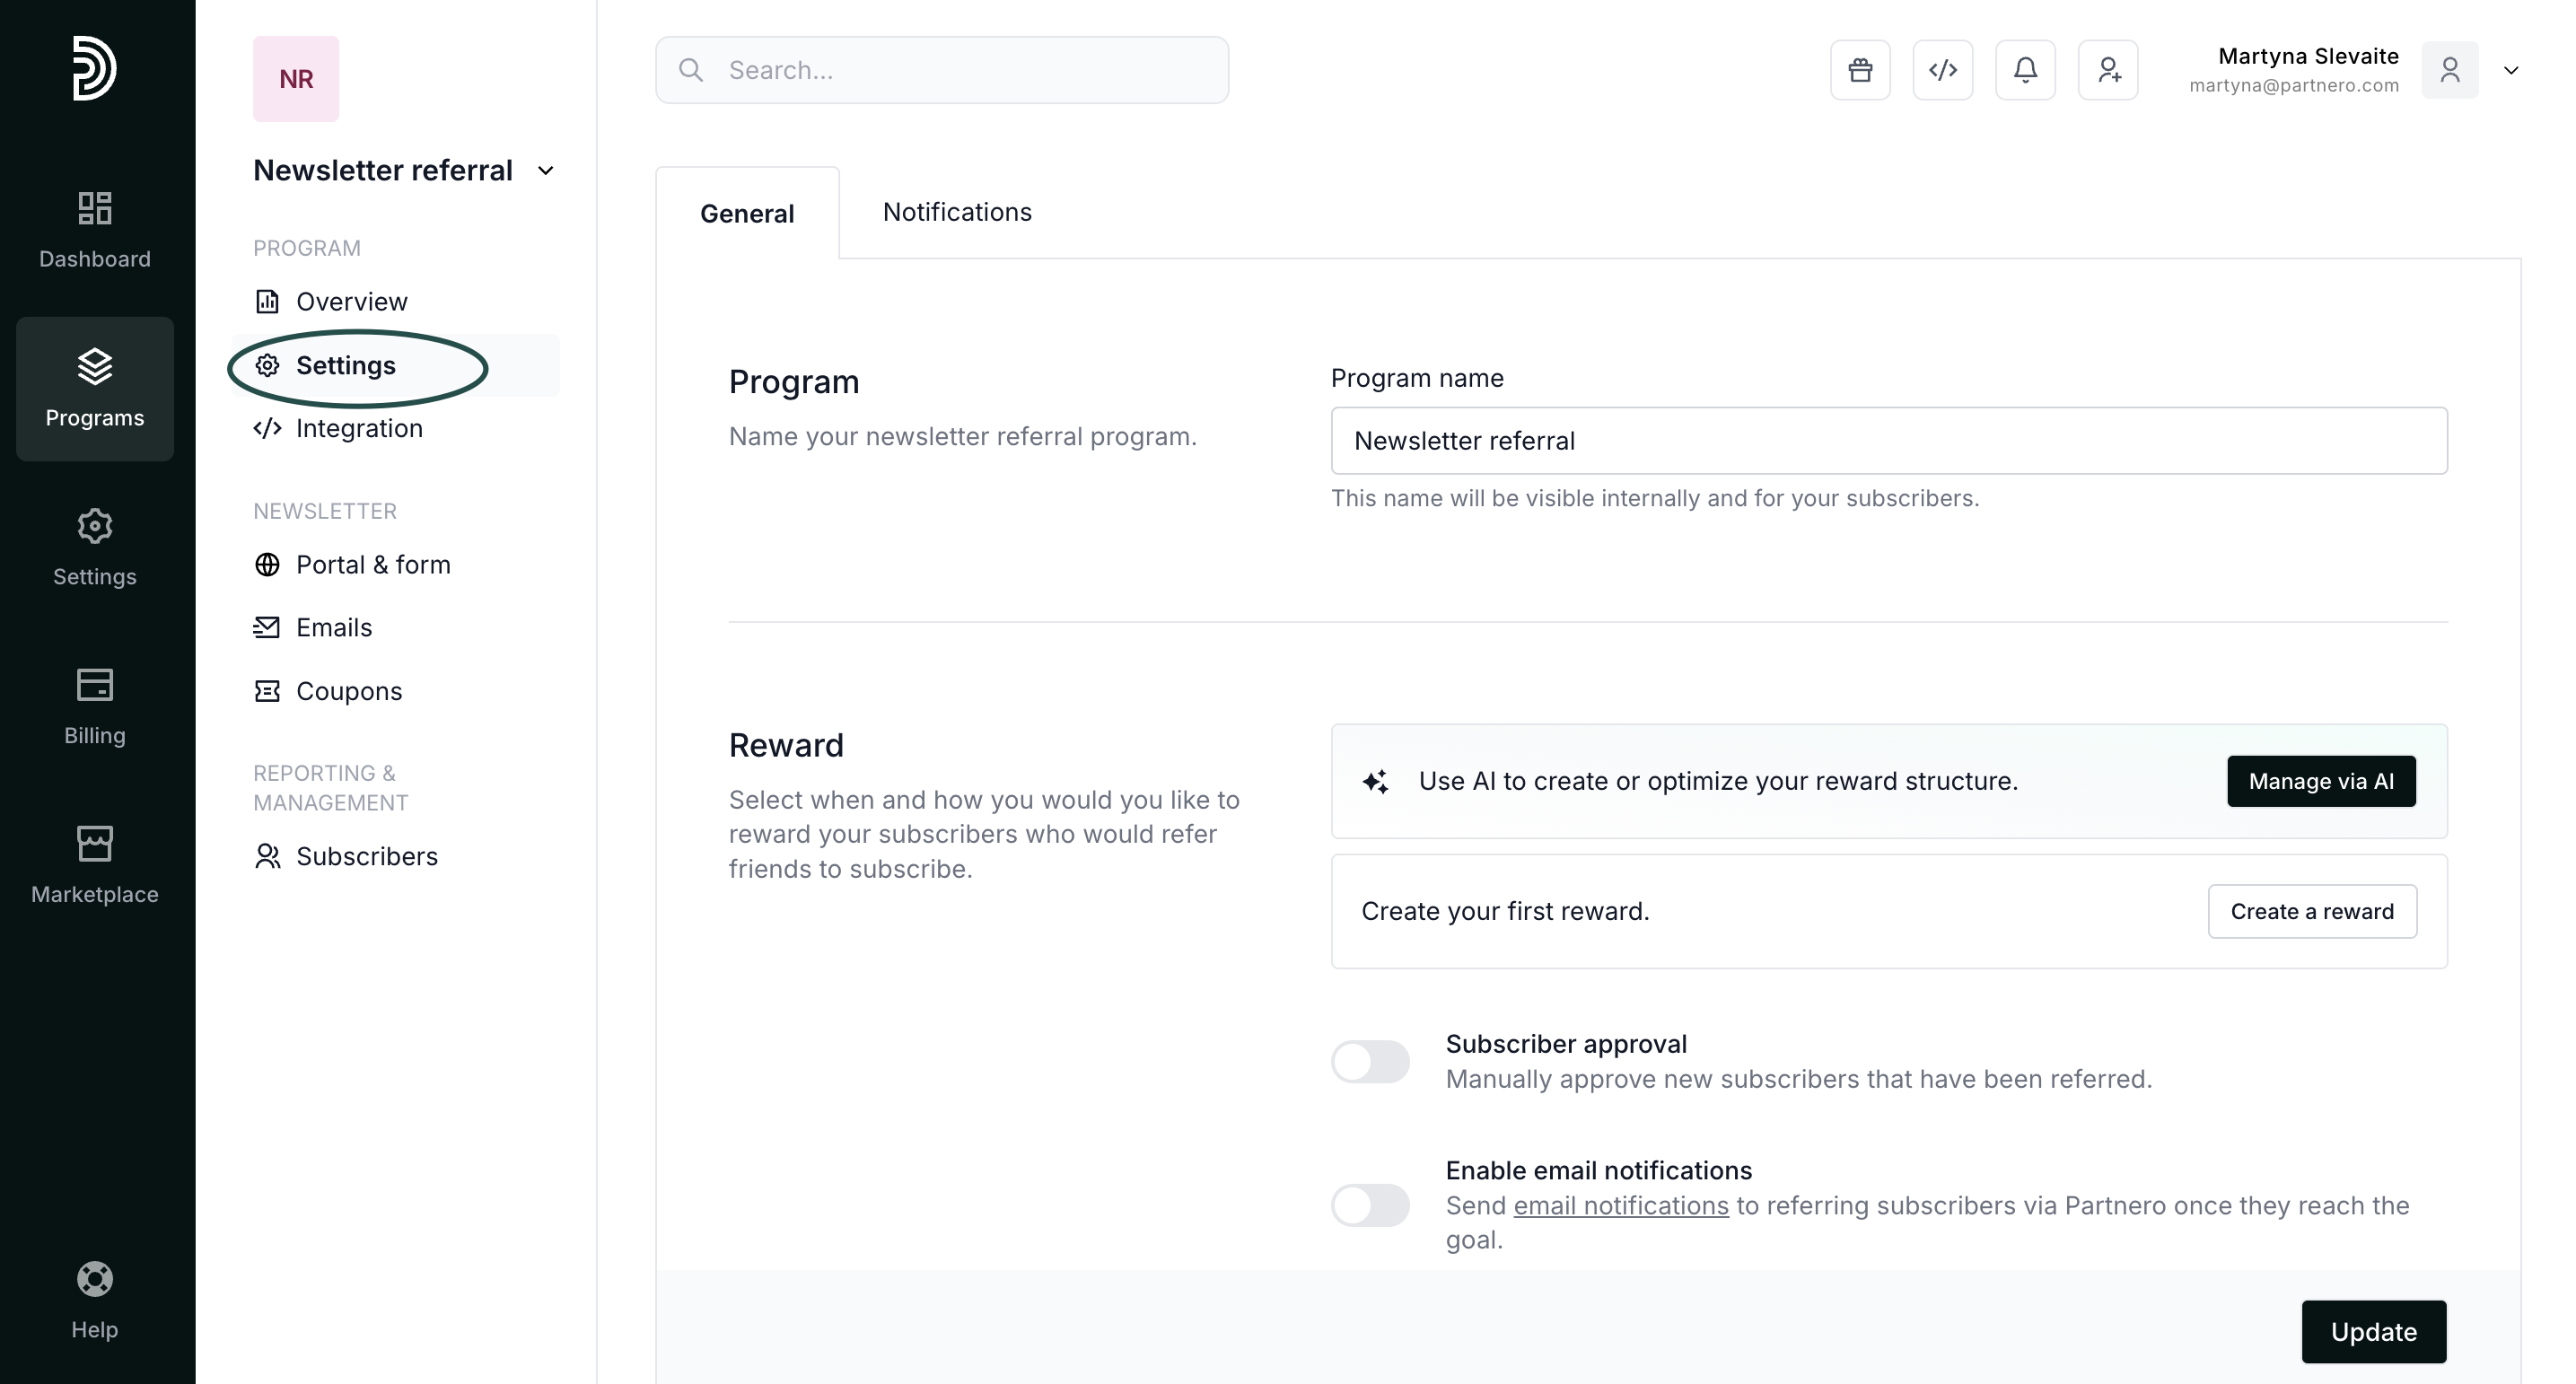Enable email notifications toggle

(x=1370, y=1205)
